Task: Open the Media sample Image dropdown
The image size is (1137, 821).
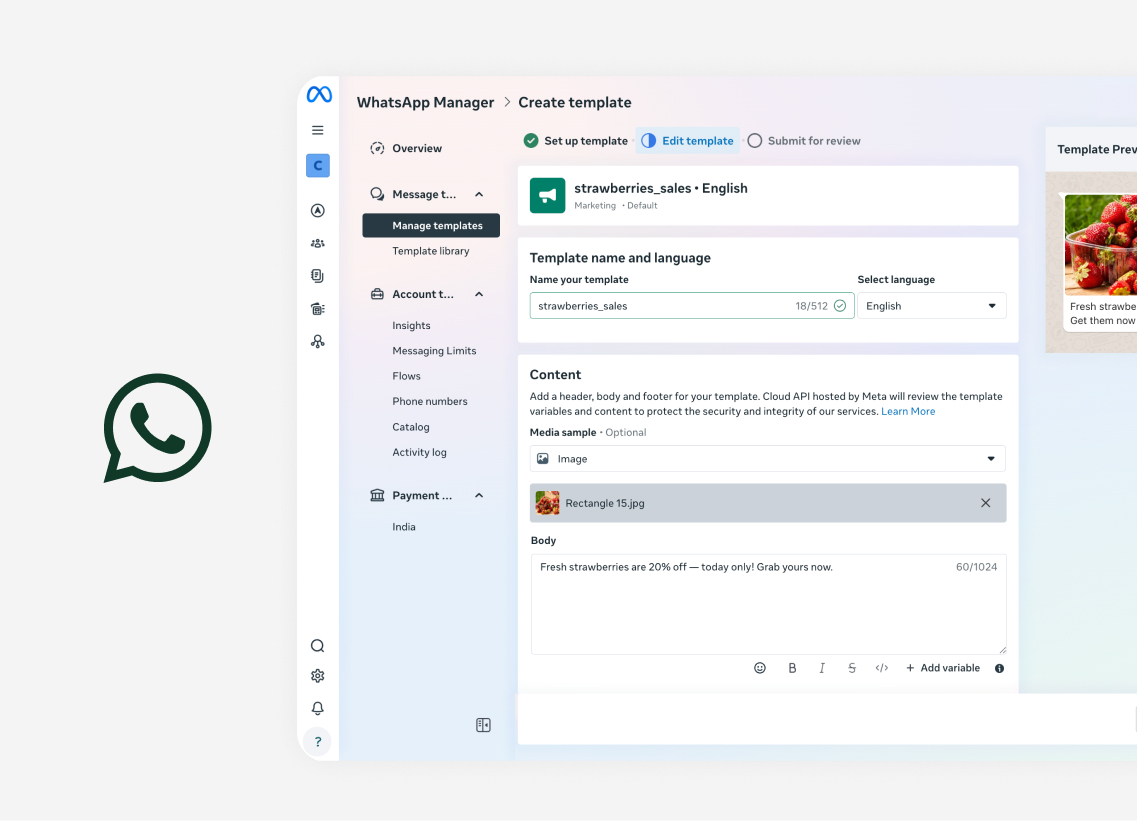Action: pos(767,459)
